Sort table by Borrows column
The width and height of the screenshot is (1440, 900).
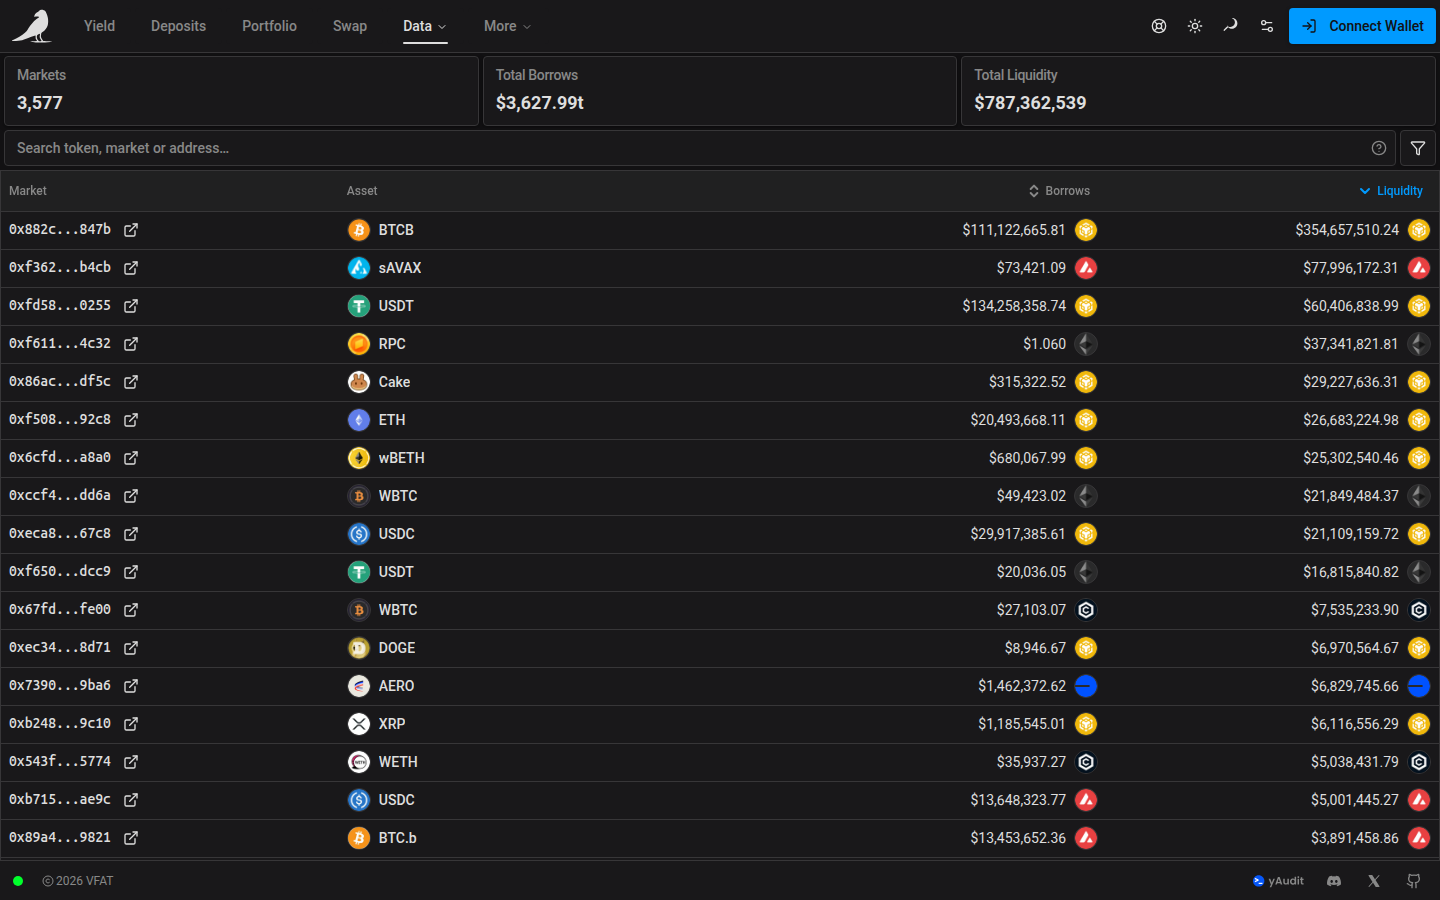click(1060, 191)
